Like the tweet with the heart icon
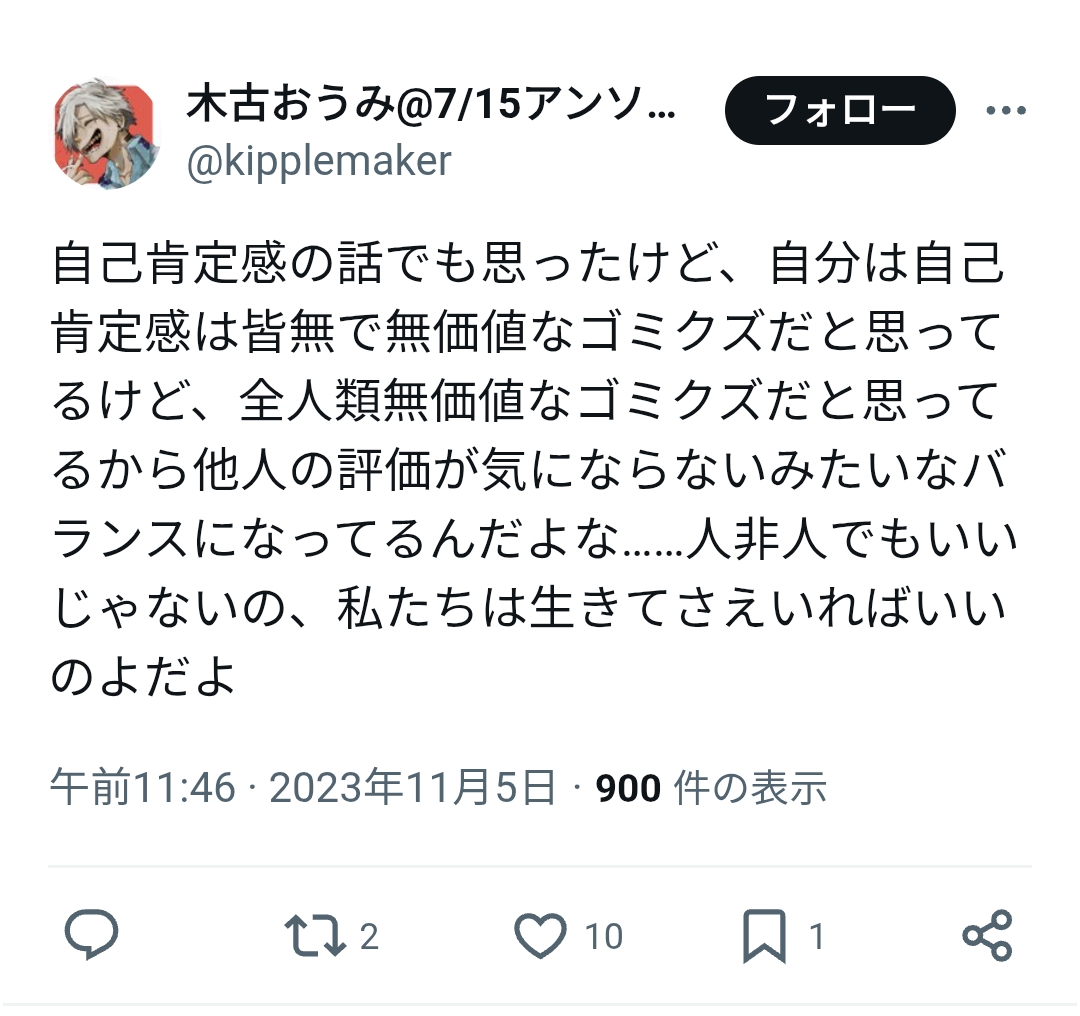1080x1016 pixels. click(541, 935)
